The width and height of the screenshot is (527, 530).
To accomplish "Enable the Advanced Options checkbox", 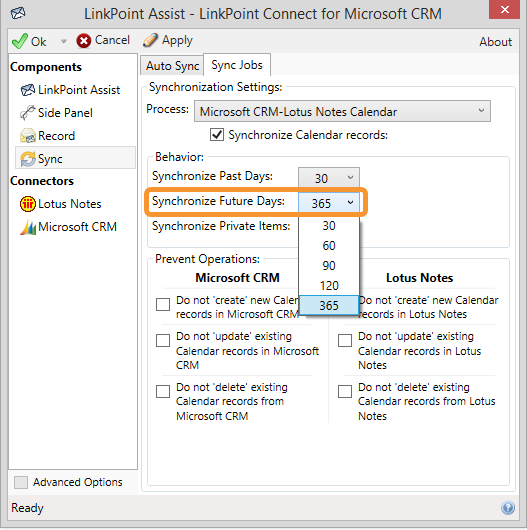I will 21,482.
